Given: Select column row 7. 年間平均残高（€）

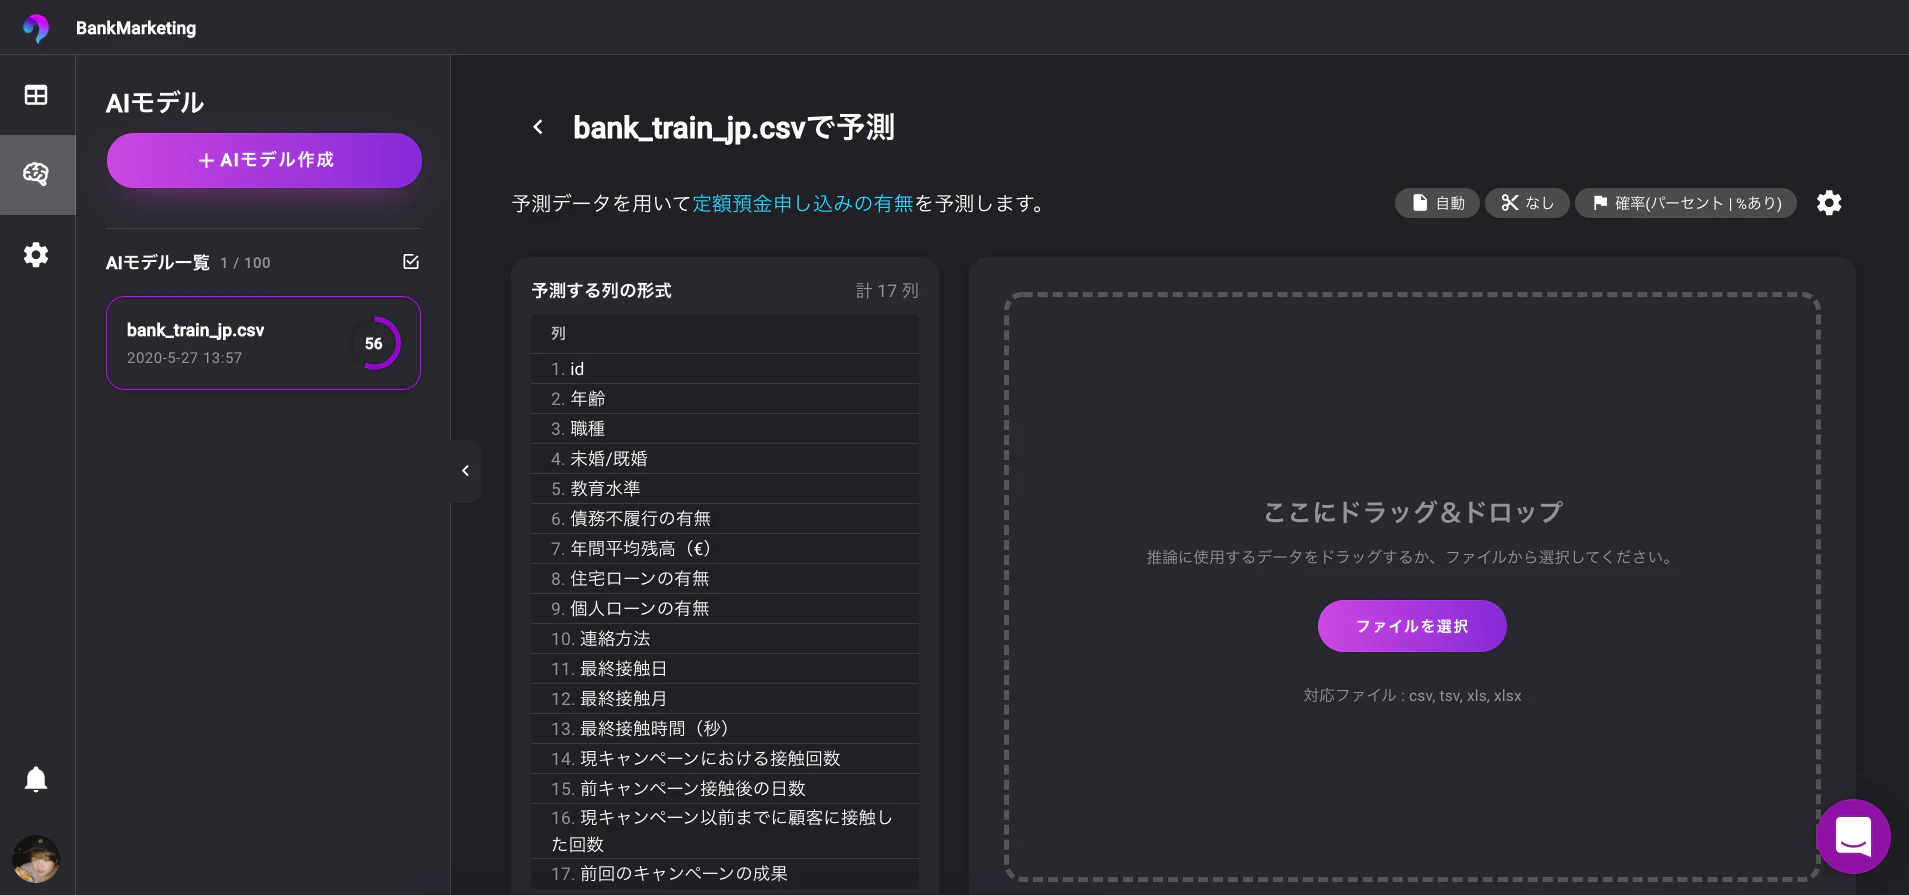Looking at the screenshot, I should (725, 549).
